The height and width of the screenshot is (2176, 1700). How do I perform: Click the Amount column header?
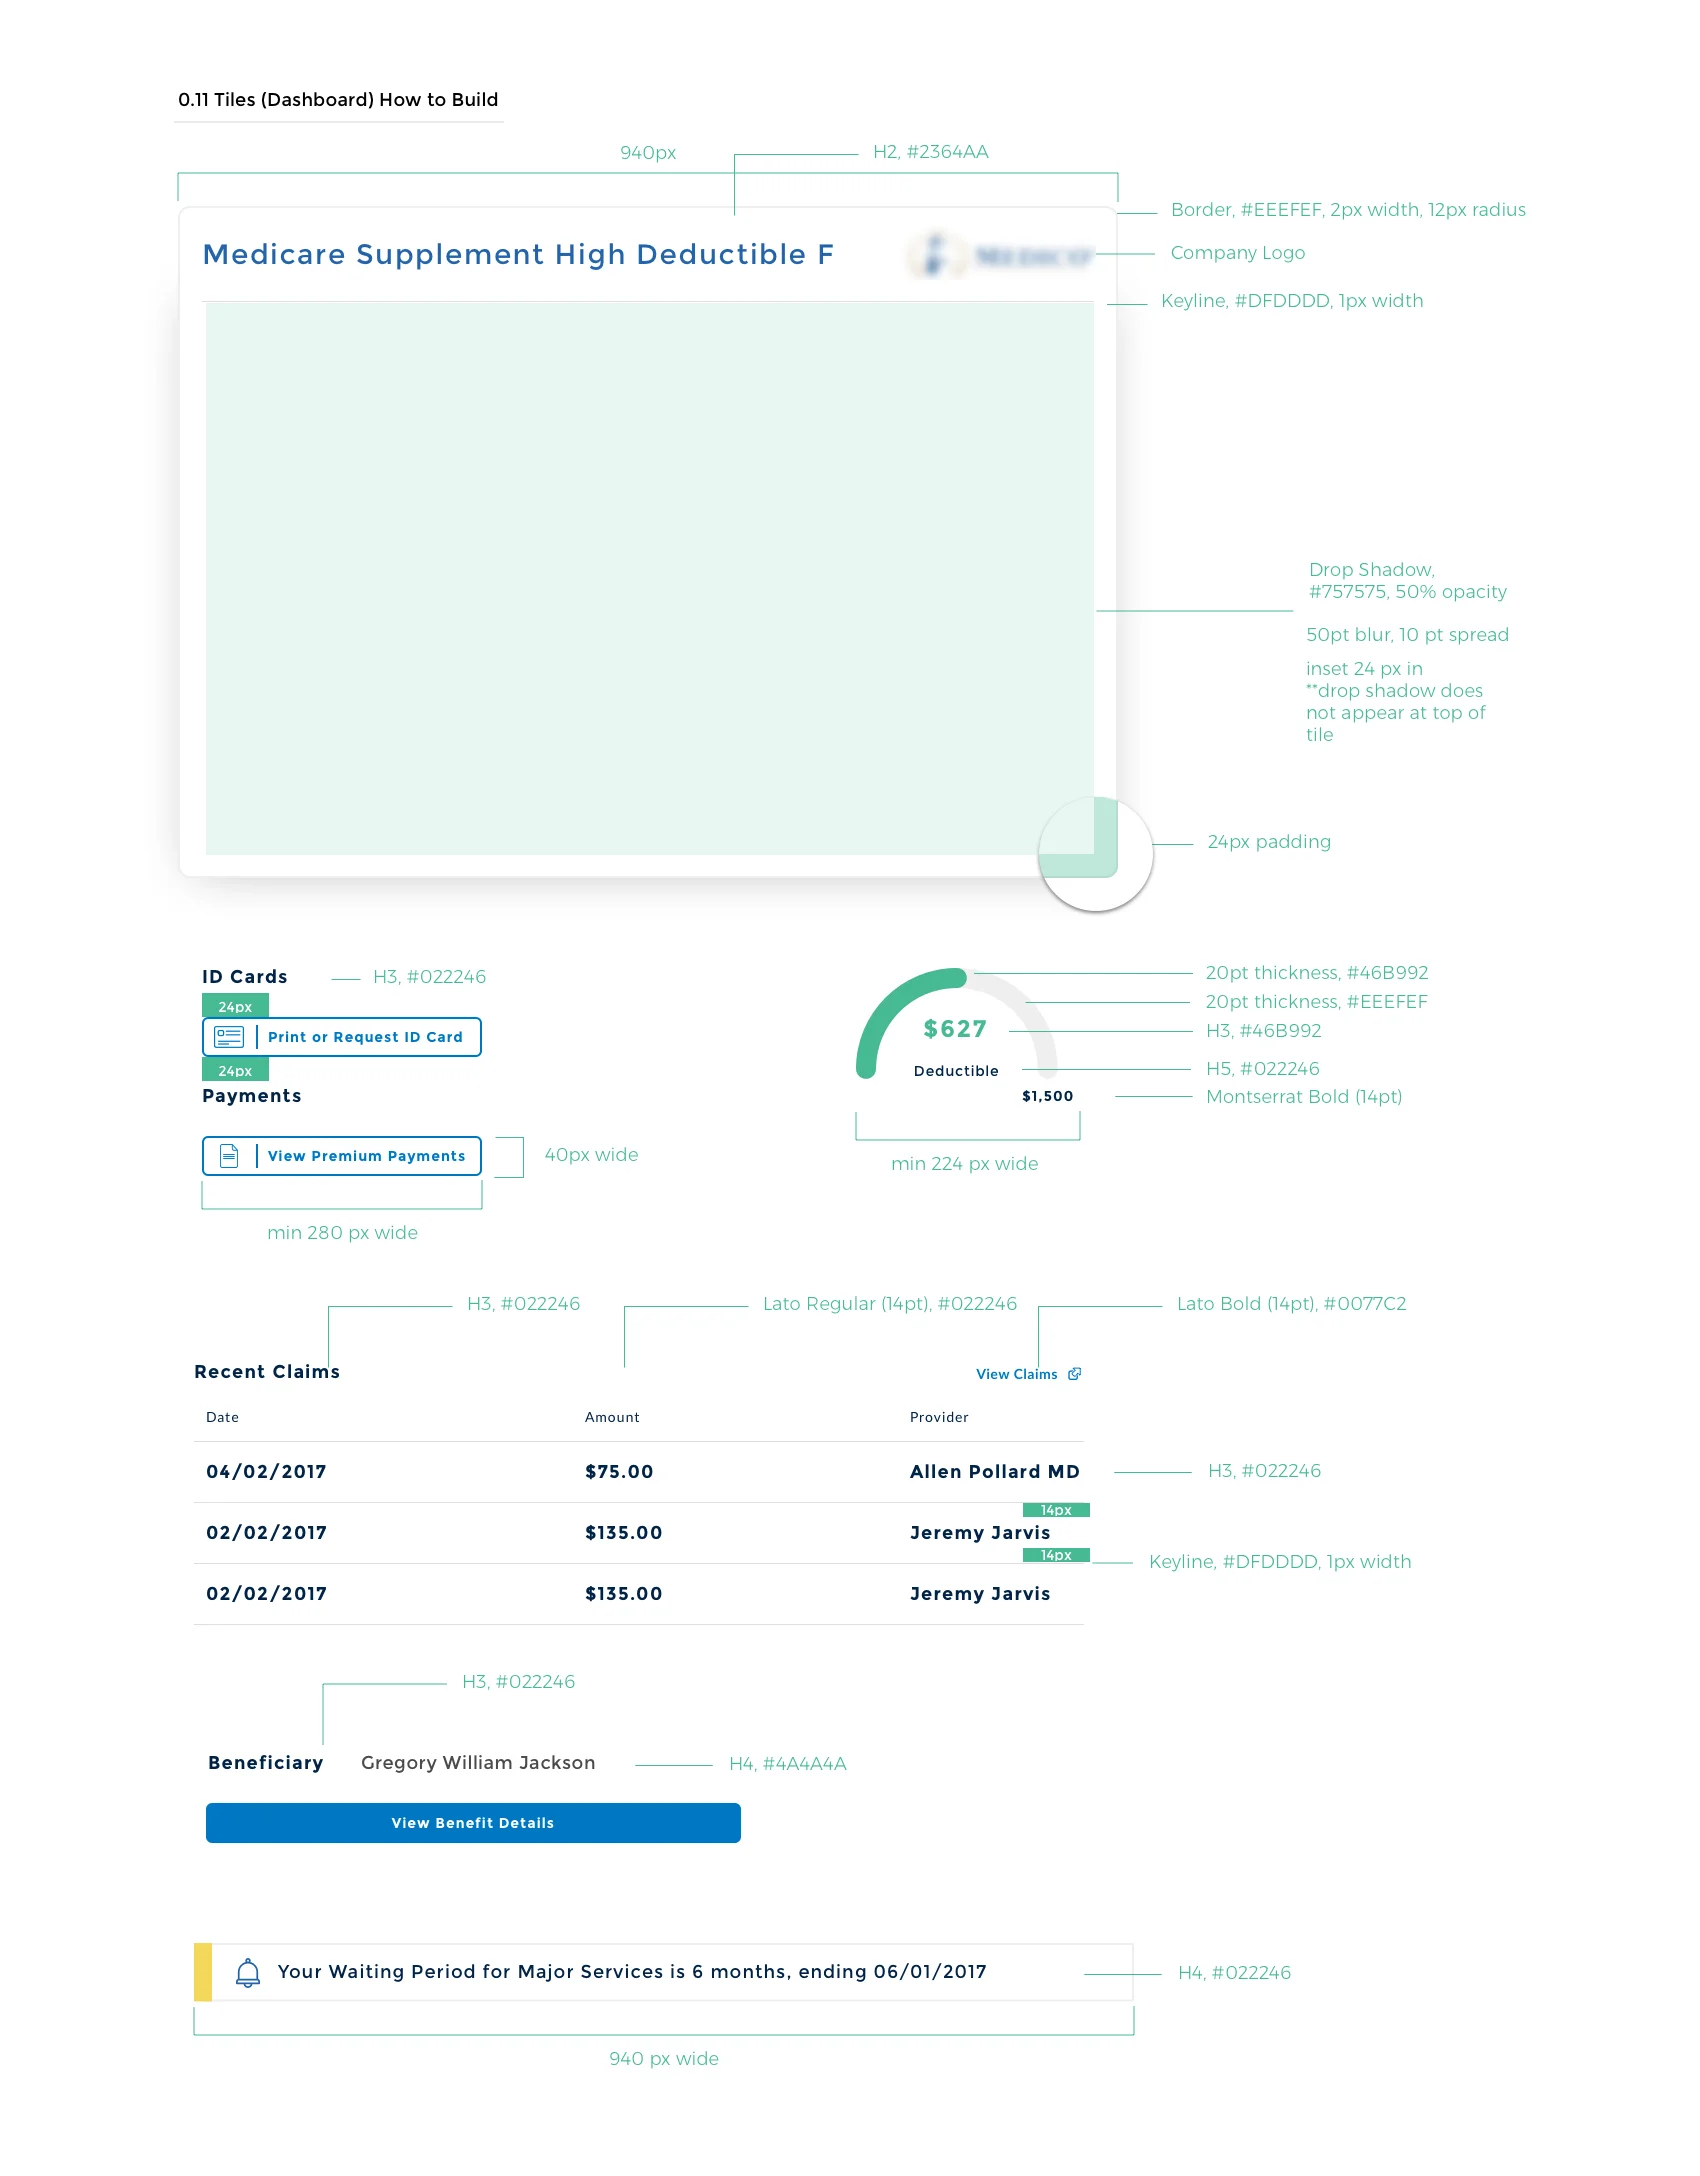[612, 1417]
